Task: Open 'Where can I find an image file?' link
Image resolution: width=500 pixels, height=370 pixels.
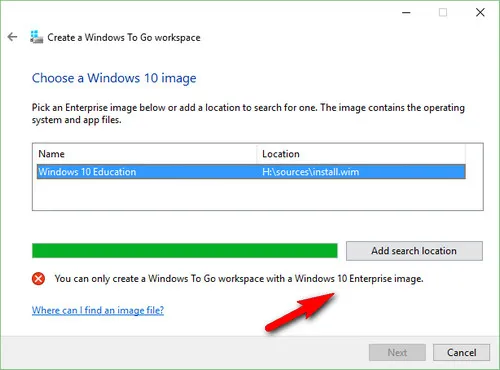Action: pyautogui.click(x=98, y=310)
